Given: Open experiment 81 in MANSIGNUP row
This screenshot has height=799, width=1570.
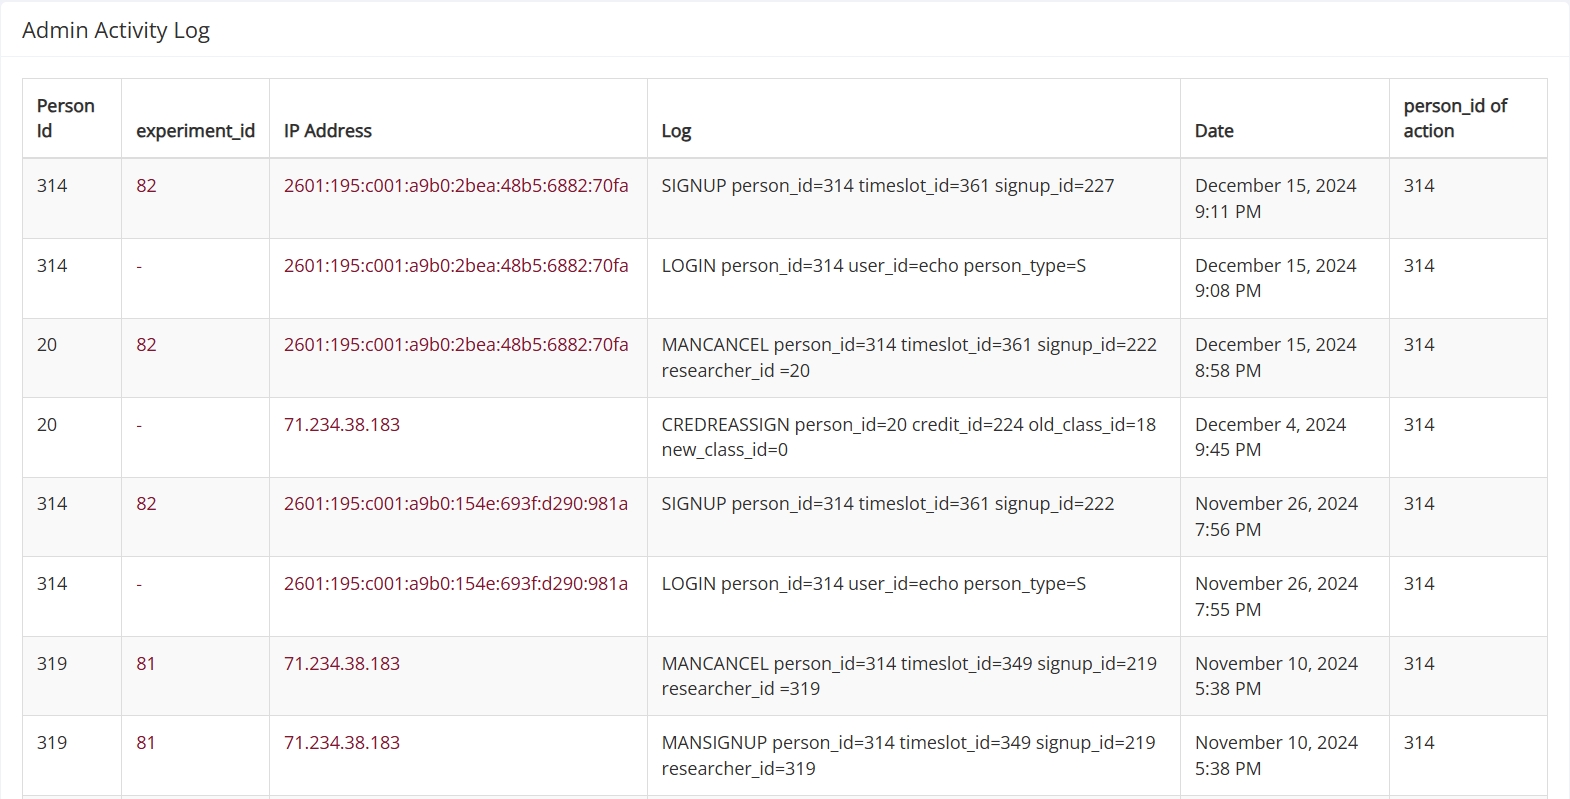Looking at the screenshot, I should click(x=146, y=742).
